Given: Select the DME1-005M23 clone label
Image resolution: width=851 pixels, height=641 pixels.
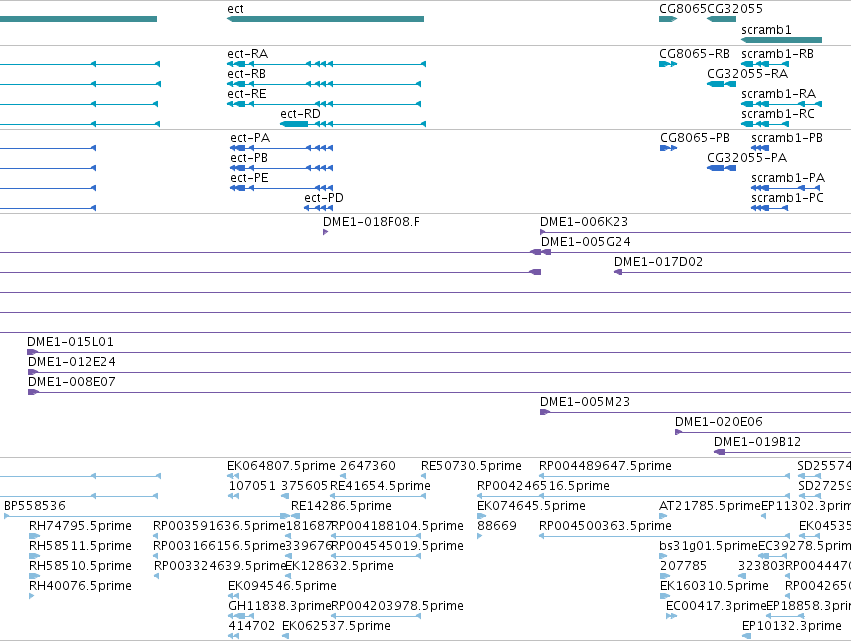Looking at the screenshot, I should [x=585, y=402].
